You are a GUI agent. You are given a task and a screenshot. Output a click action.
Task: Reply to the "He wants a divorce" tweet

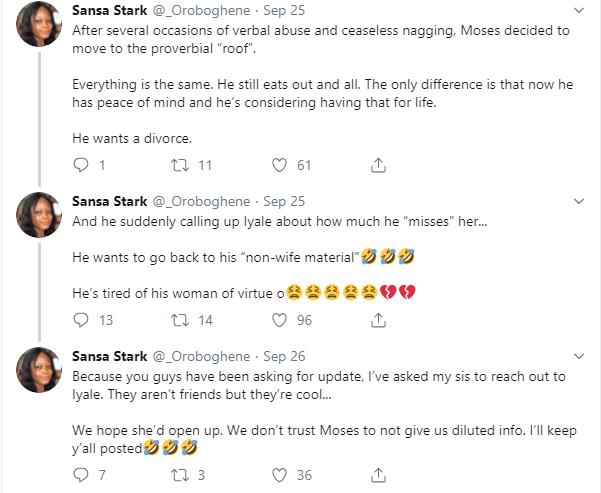pyautogui.click(x=81, y=165)
